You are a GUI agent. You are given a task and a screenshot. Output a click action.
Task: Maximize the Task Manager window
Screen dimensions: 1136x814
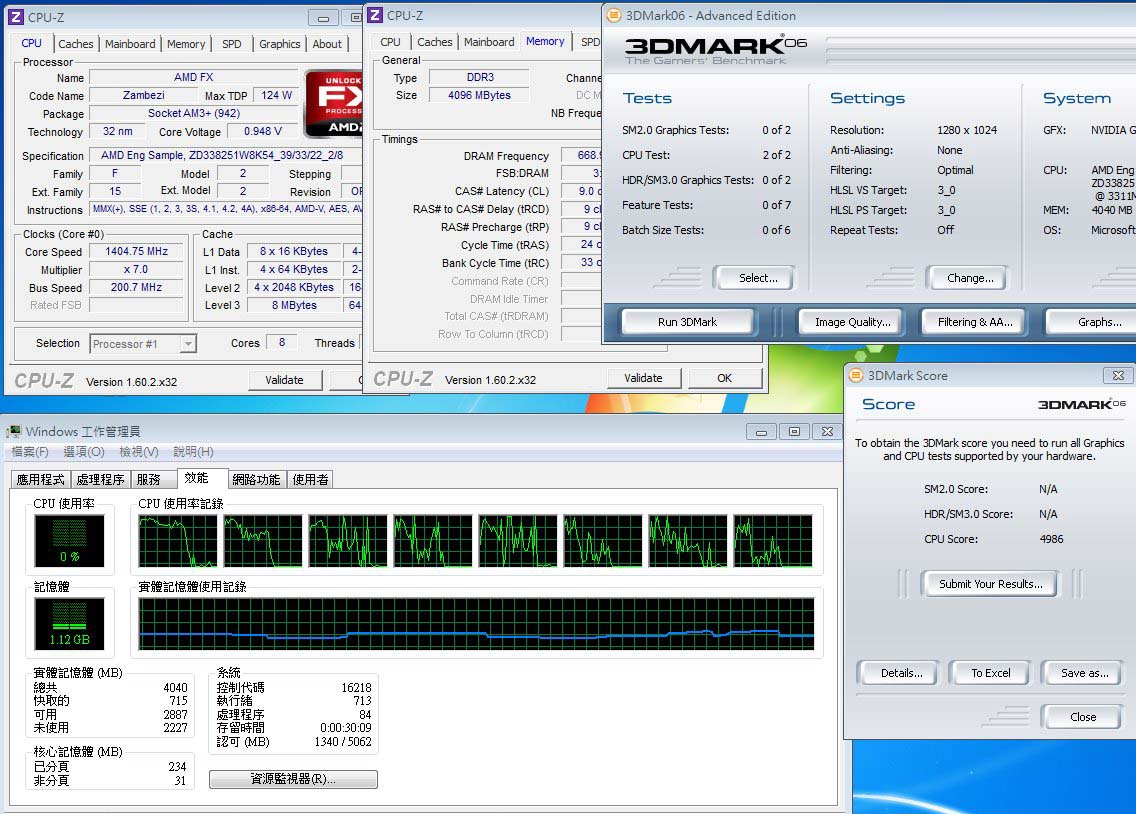(794, 431)
